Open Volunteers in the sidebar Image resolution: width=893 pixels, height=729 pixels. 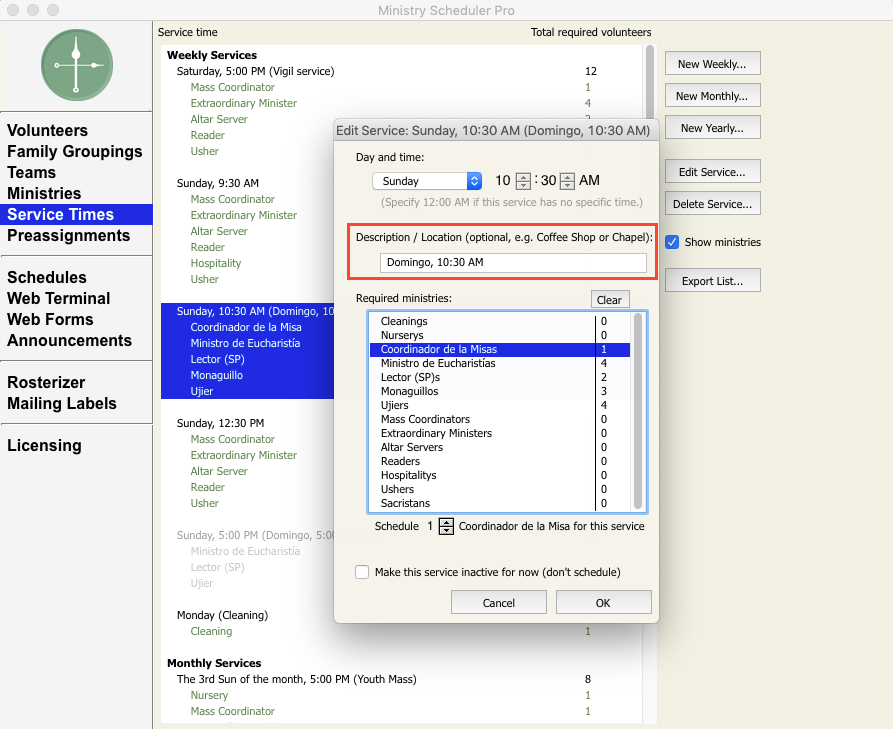(47, 131)
